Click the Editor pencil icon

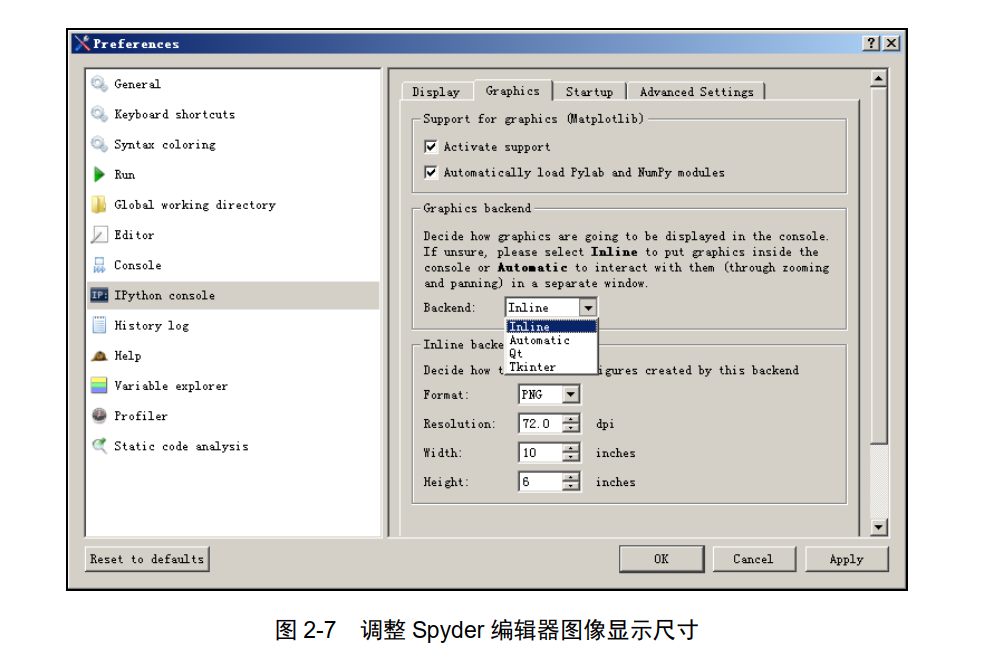[99, 234]
